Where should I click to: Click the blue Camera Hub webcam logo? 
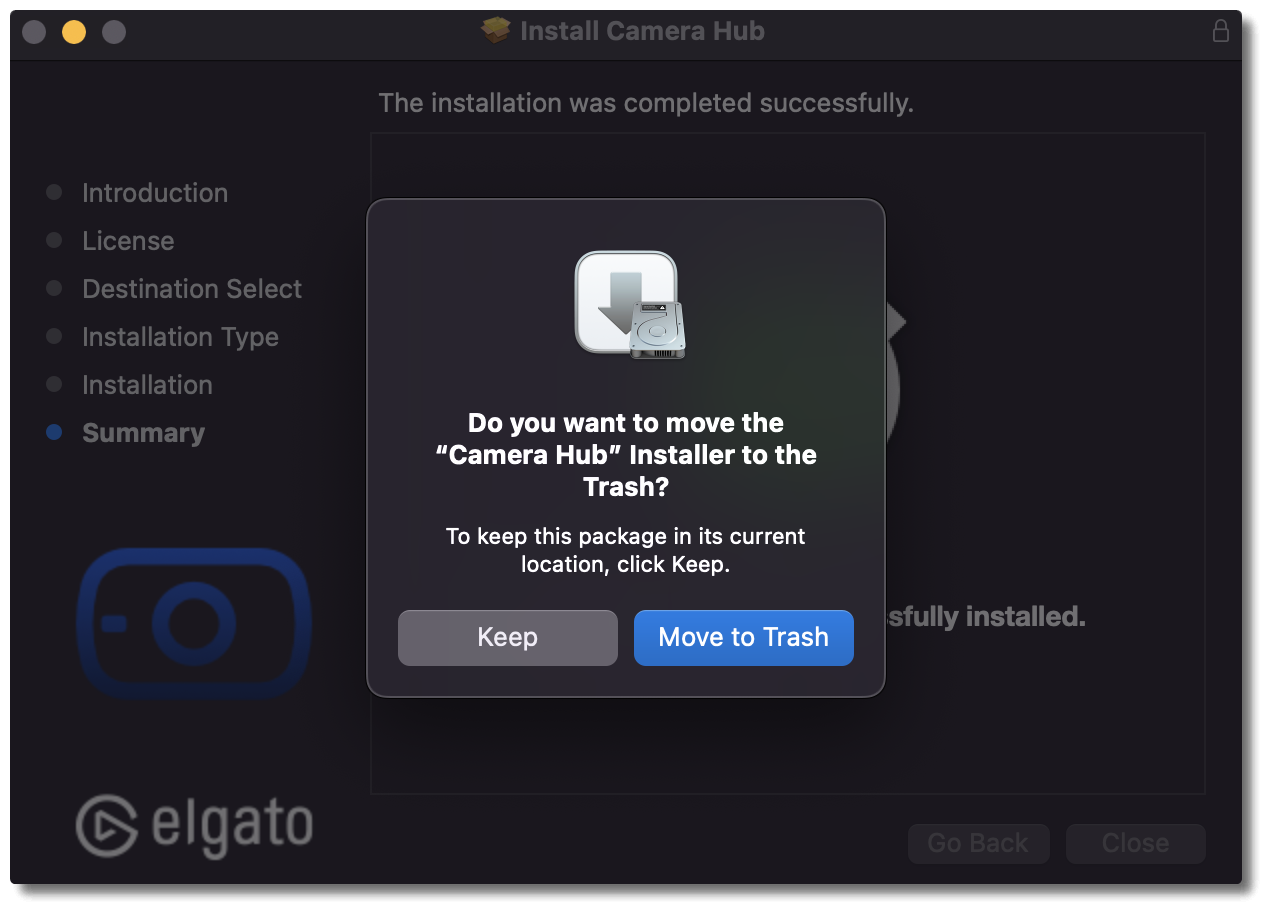(x=194, y=624)
